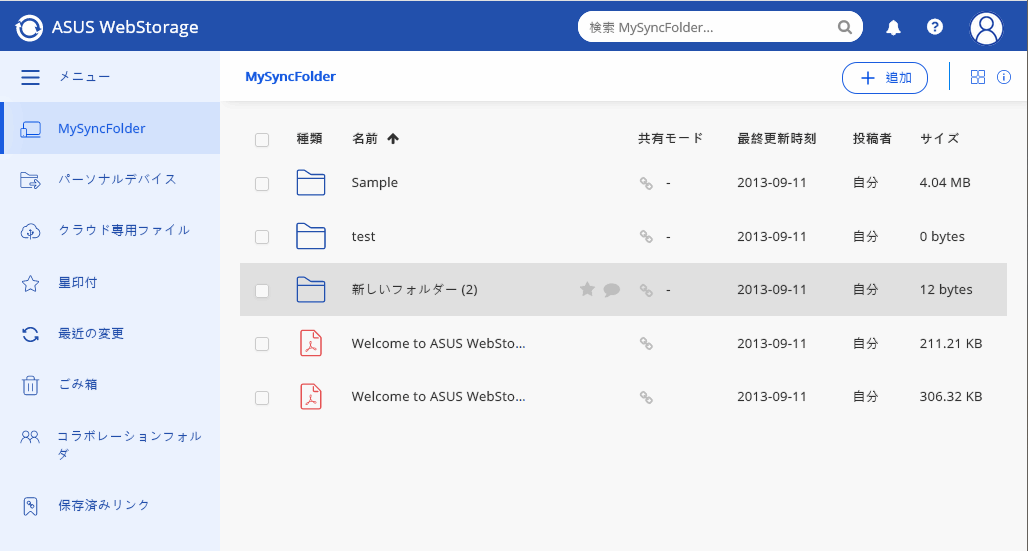Check the Sample folder checkbox
This screenshot has width=1028, height=551.
pyautogui.click(x=262, y=184)
